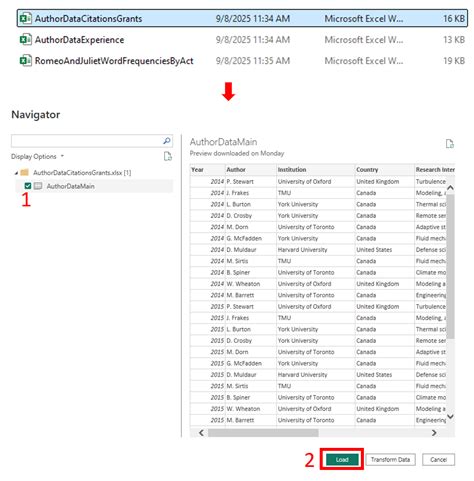The width and height of the screenshot is (474, 481).
Task: Click the horizontal scroll left arrow
Action: tap(201, 433)
